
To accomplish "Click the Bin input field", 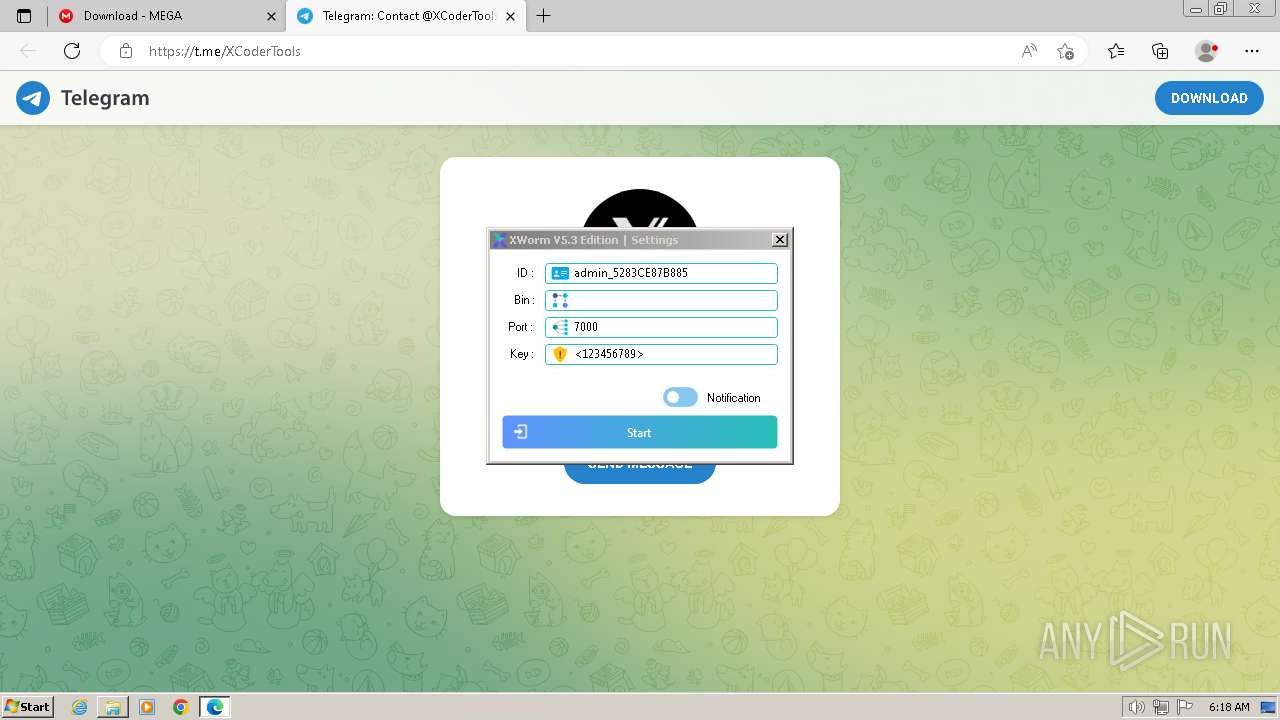I will [661, 300].
